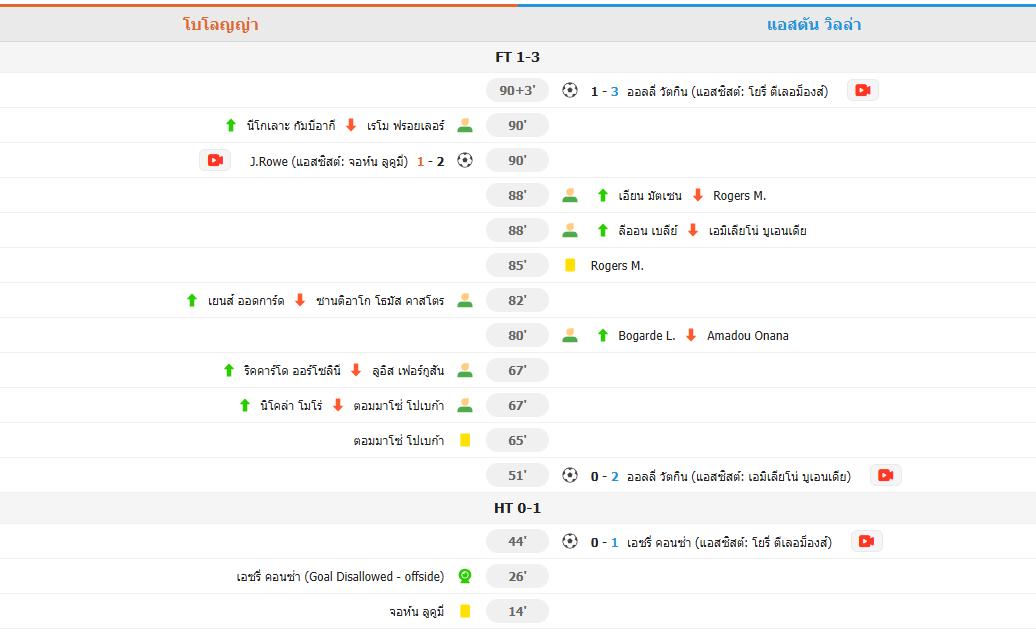Play video of the 90+3' goal

(862, 90)
